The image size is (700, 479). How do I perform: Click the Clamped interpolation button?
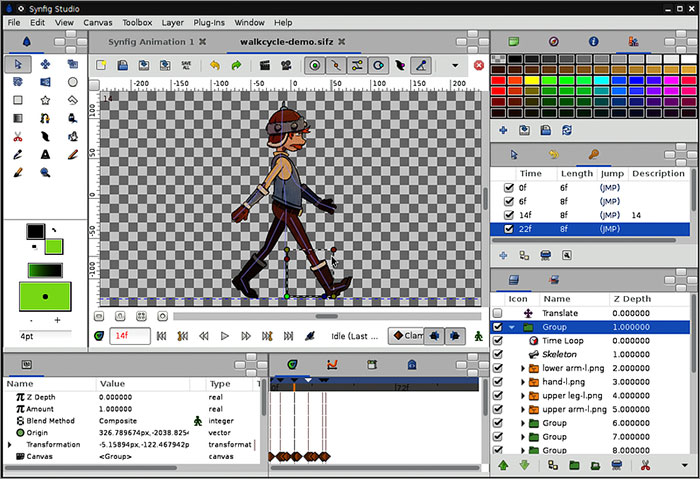point(405,336)
